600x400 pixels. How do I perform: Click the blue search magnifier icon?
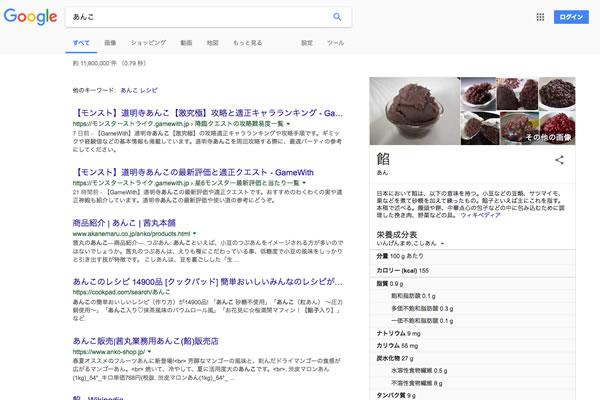pos(337,17)
